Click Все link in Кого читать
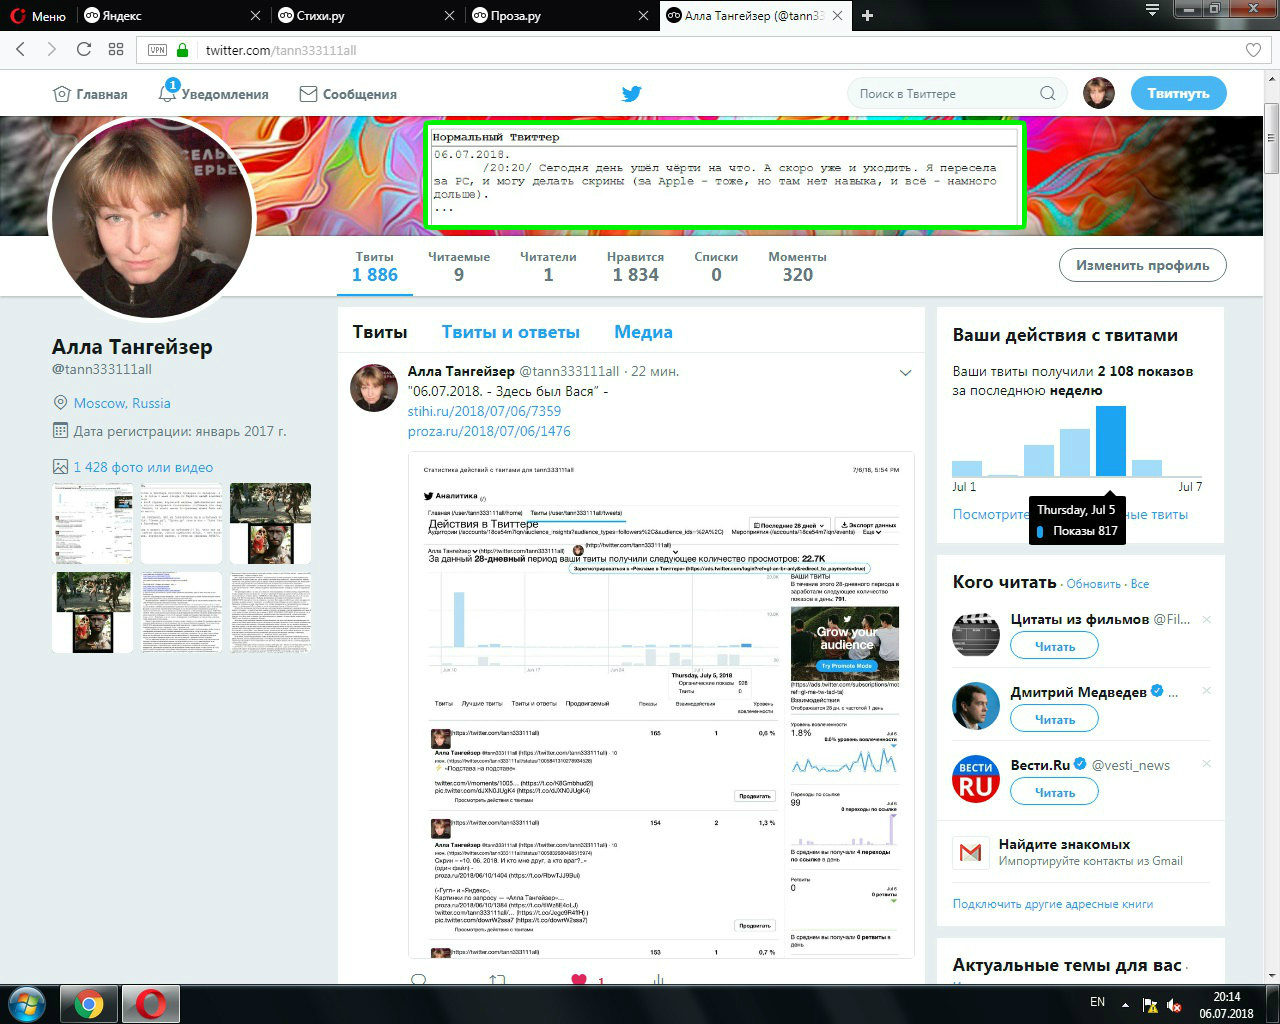Image resolution: width=1280 pixels, height=1024 pixels. coord(1140,583)
